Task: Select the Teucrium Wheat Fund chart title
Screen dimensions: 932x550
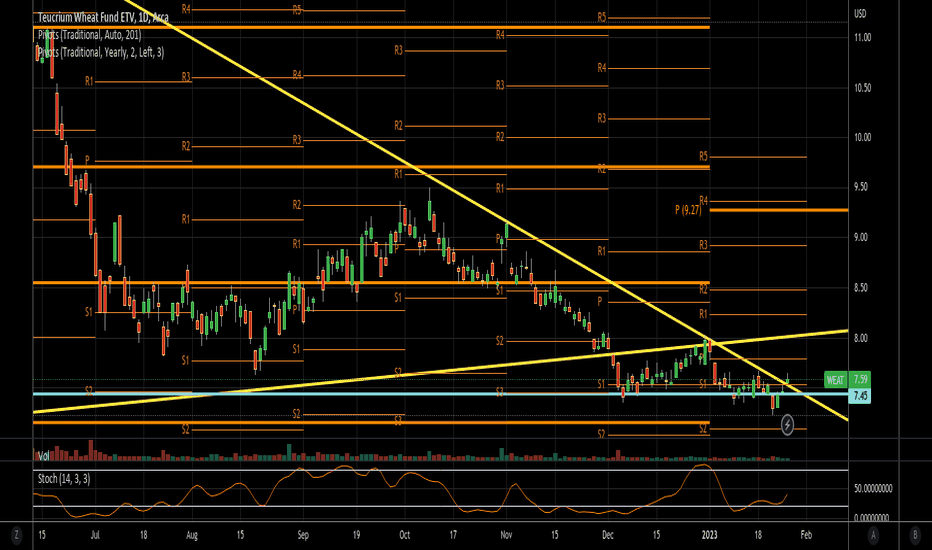Action: click(x=103, y=18)
